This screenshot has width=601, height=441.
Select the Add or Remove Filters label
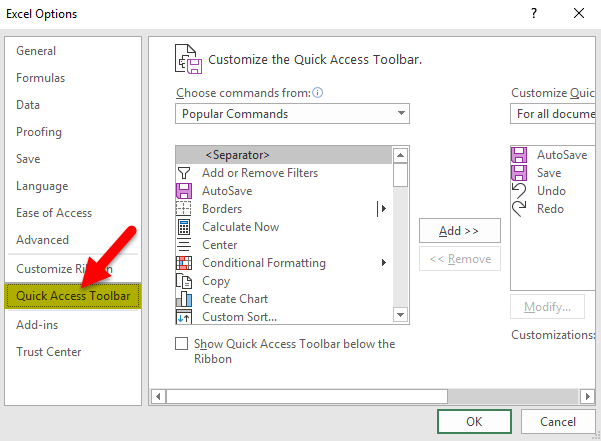[x=260, y=173]
